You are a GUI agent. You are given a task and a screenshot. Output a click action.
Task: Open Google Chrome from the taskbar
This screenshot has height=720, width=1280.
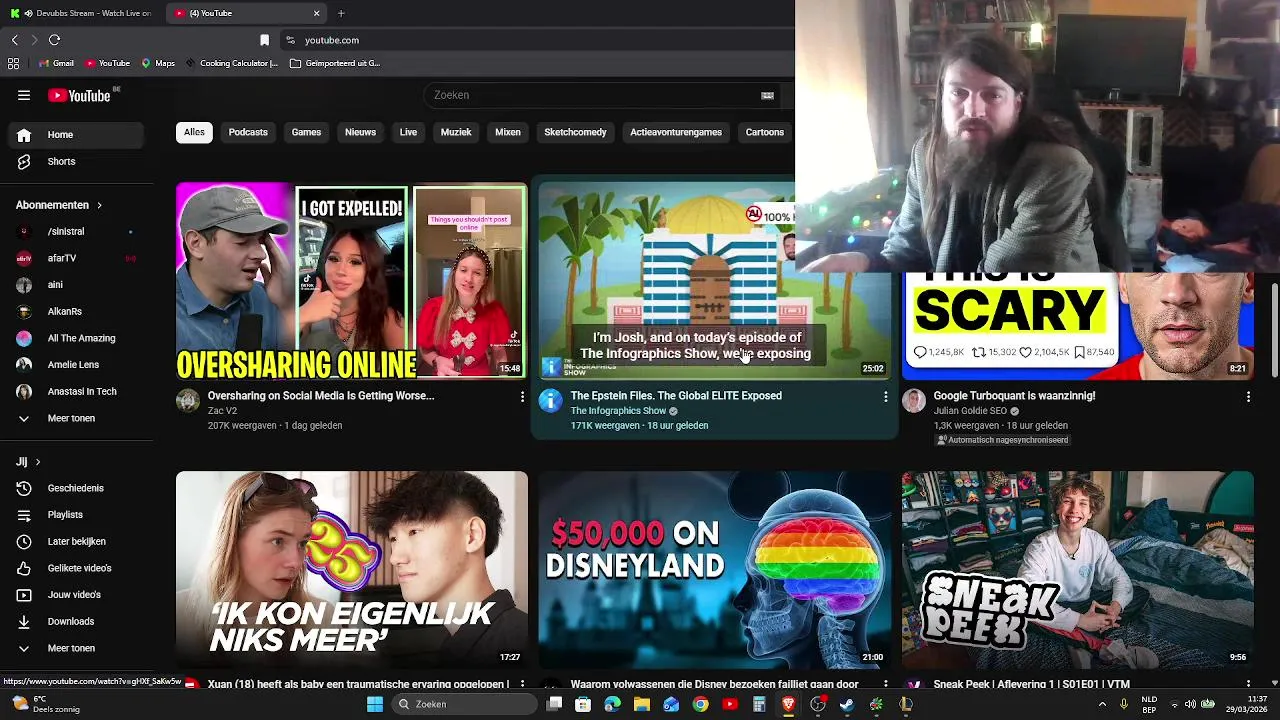[x=700, y=704]
